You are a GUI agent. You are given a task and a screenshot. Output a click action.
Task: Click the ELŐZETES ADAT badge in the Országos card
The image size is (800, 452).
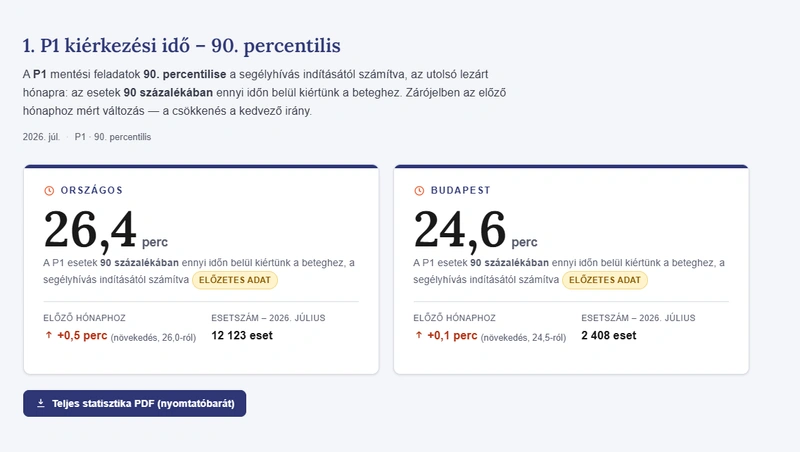[235, 280]
